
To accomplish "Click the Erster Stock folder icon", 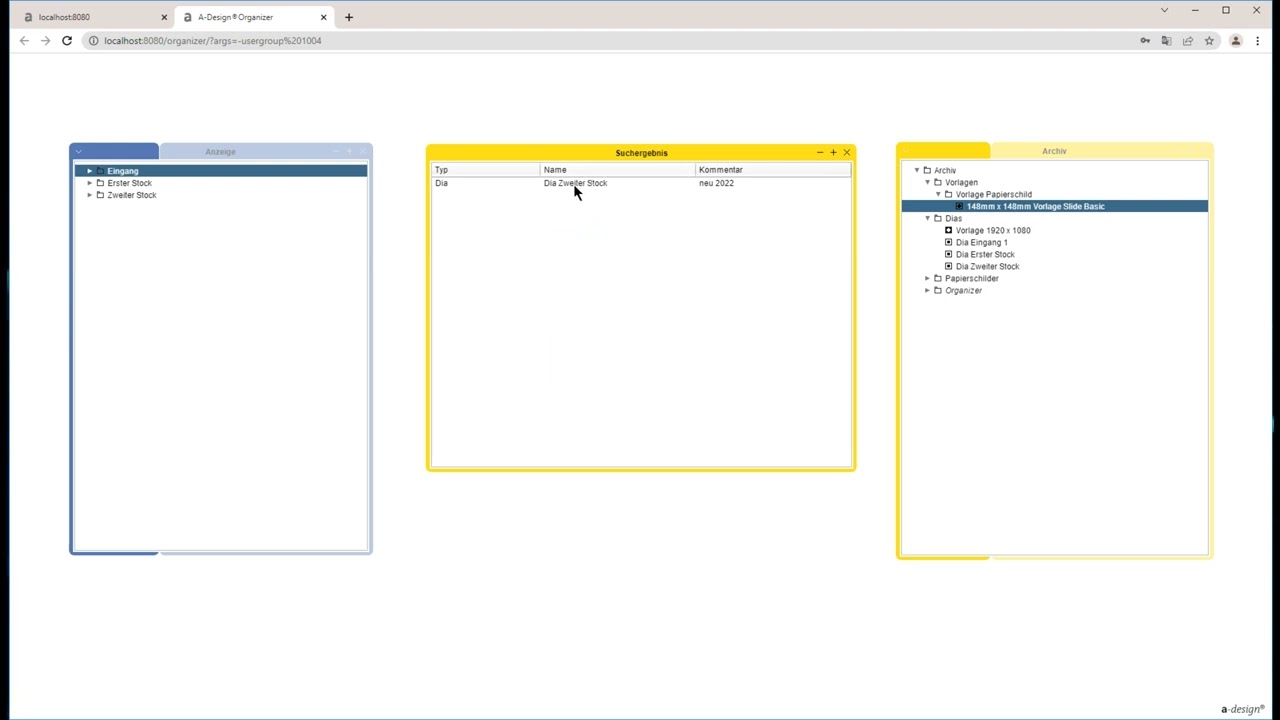I will coord(100,183).
